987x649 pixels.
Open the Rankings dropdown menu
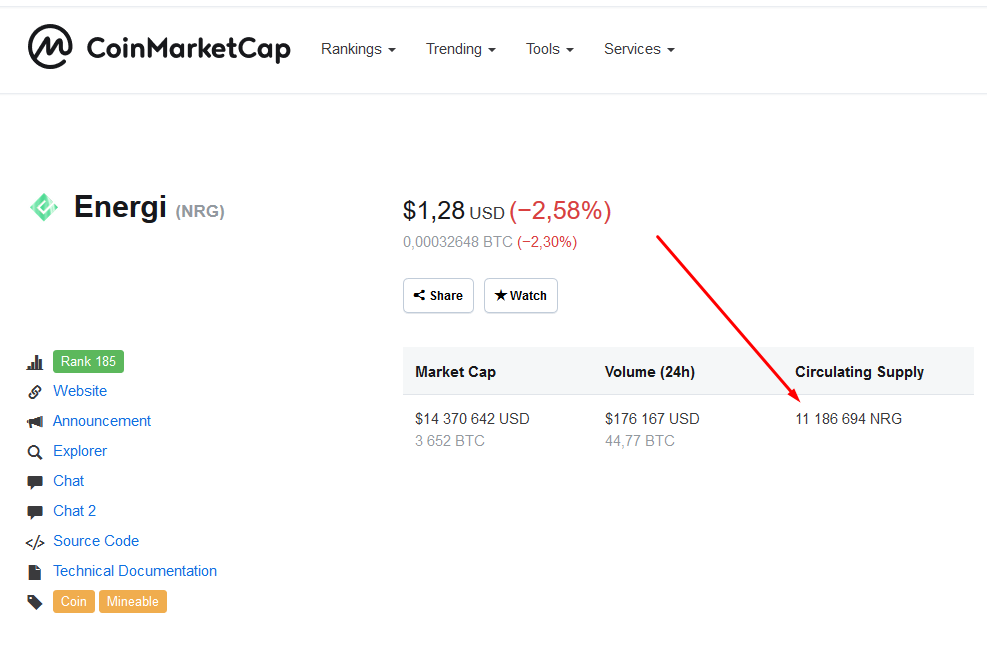tap(358, 49)
